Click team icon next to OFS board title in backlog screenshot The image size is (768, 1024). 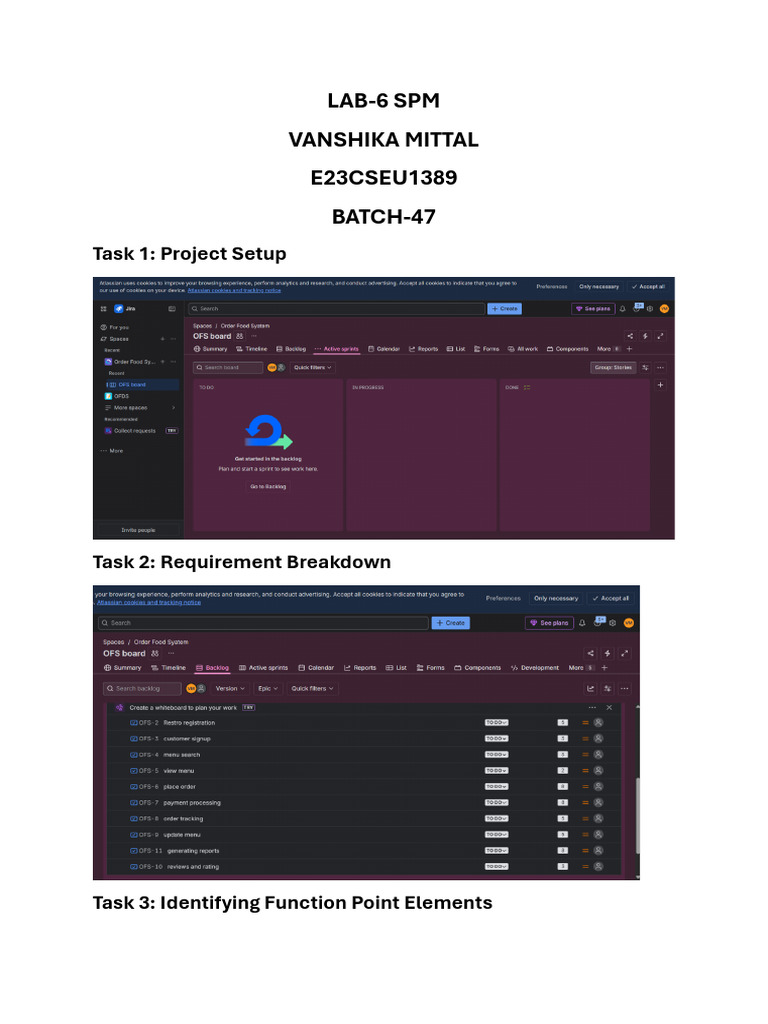155,653
